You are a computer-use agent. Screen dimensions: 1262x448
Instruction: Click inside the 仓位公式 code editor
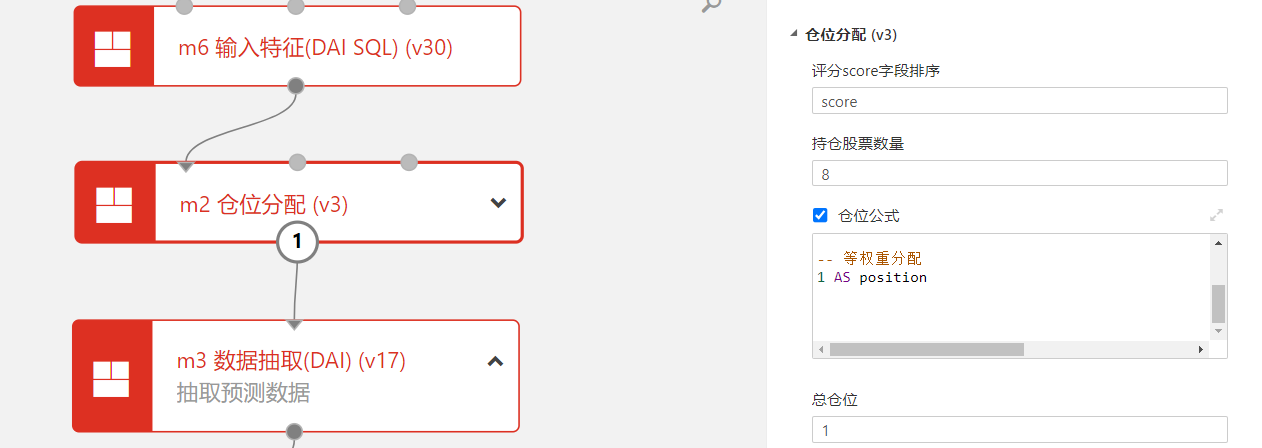coord(1011,287)
